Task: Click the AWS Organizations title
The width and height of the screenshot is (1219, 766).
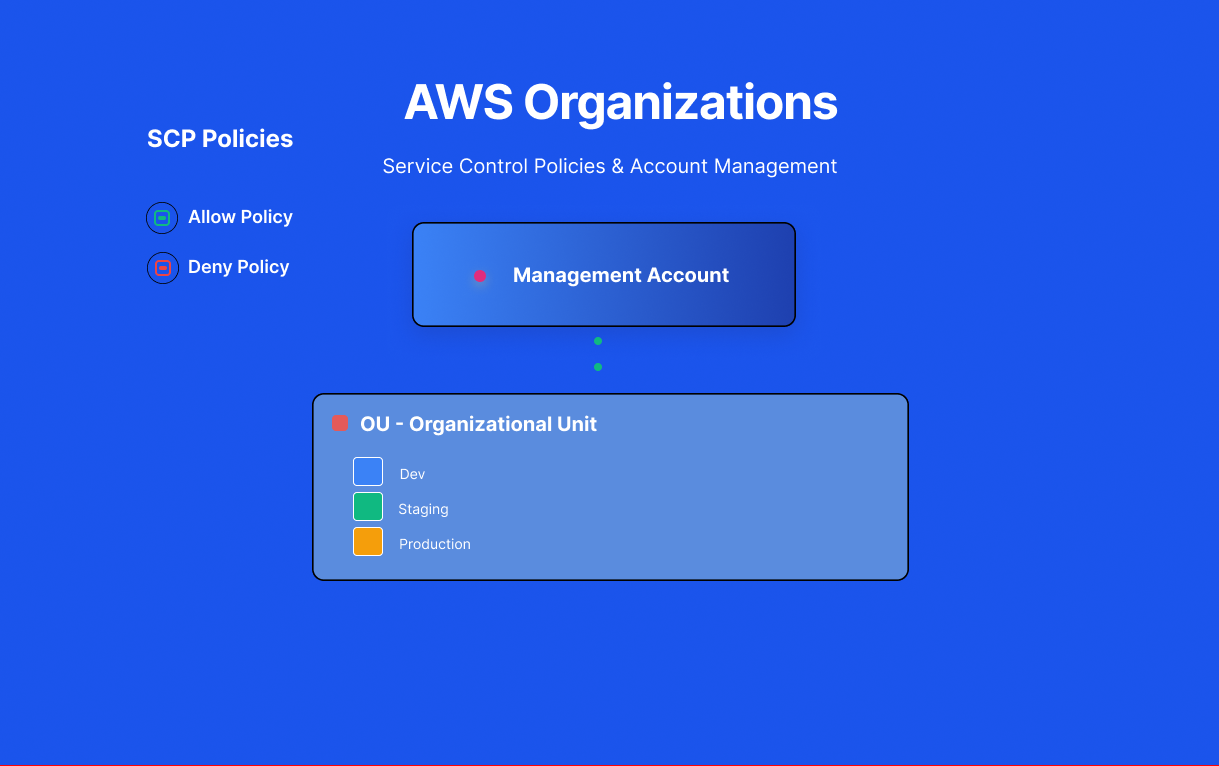Action: click(621, 102)
